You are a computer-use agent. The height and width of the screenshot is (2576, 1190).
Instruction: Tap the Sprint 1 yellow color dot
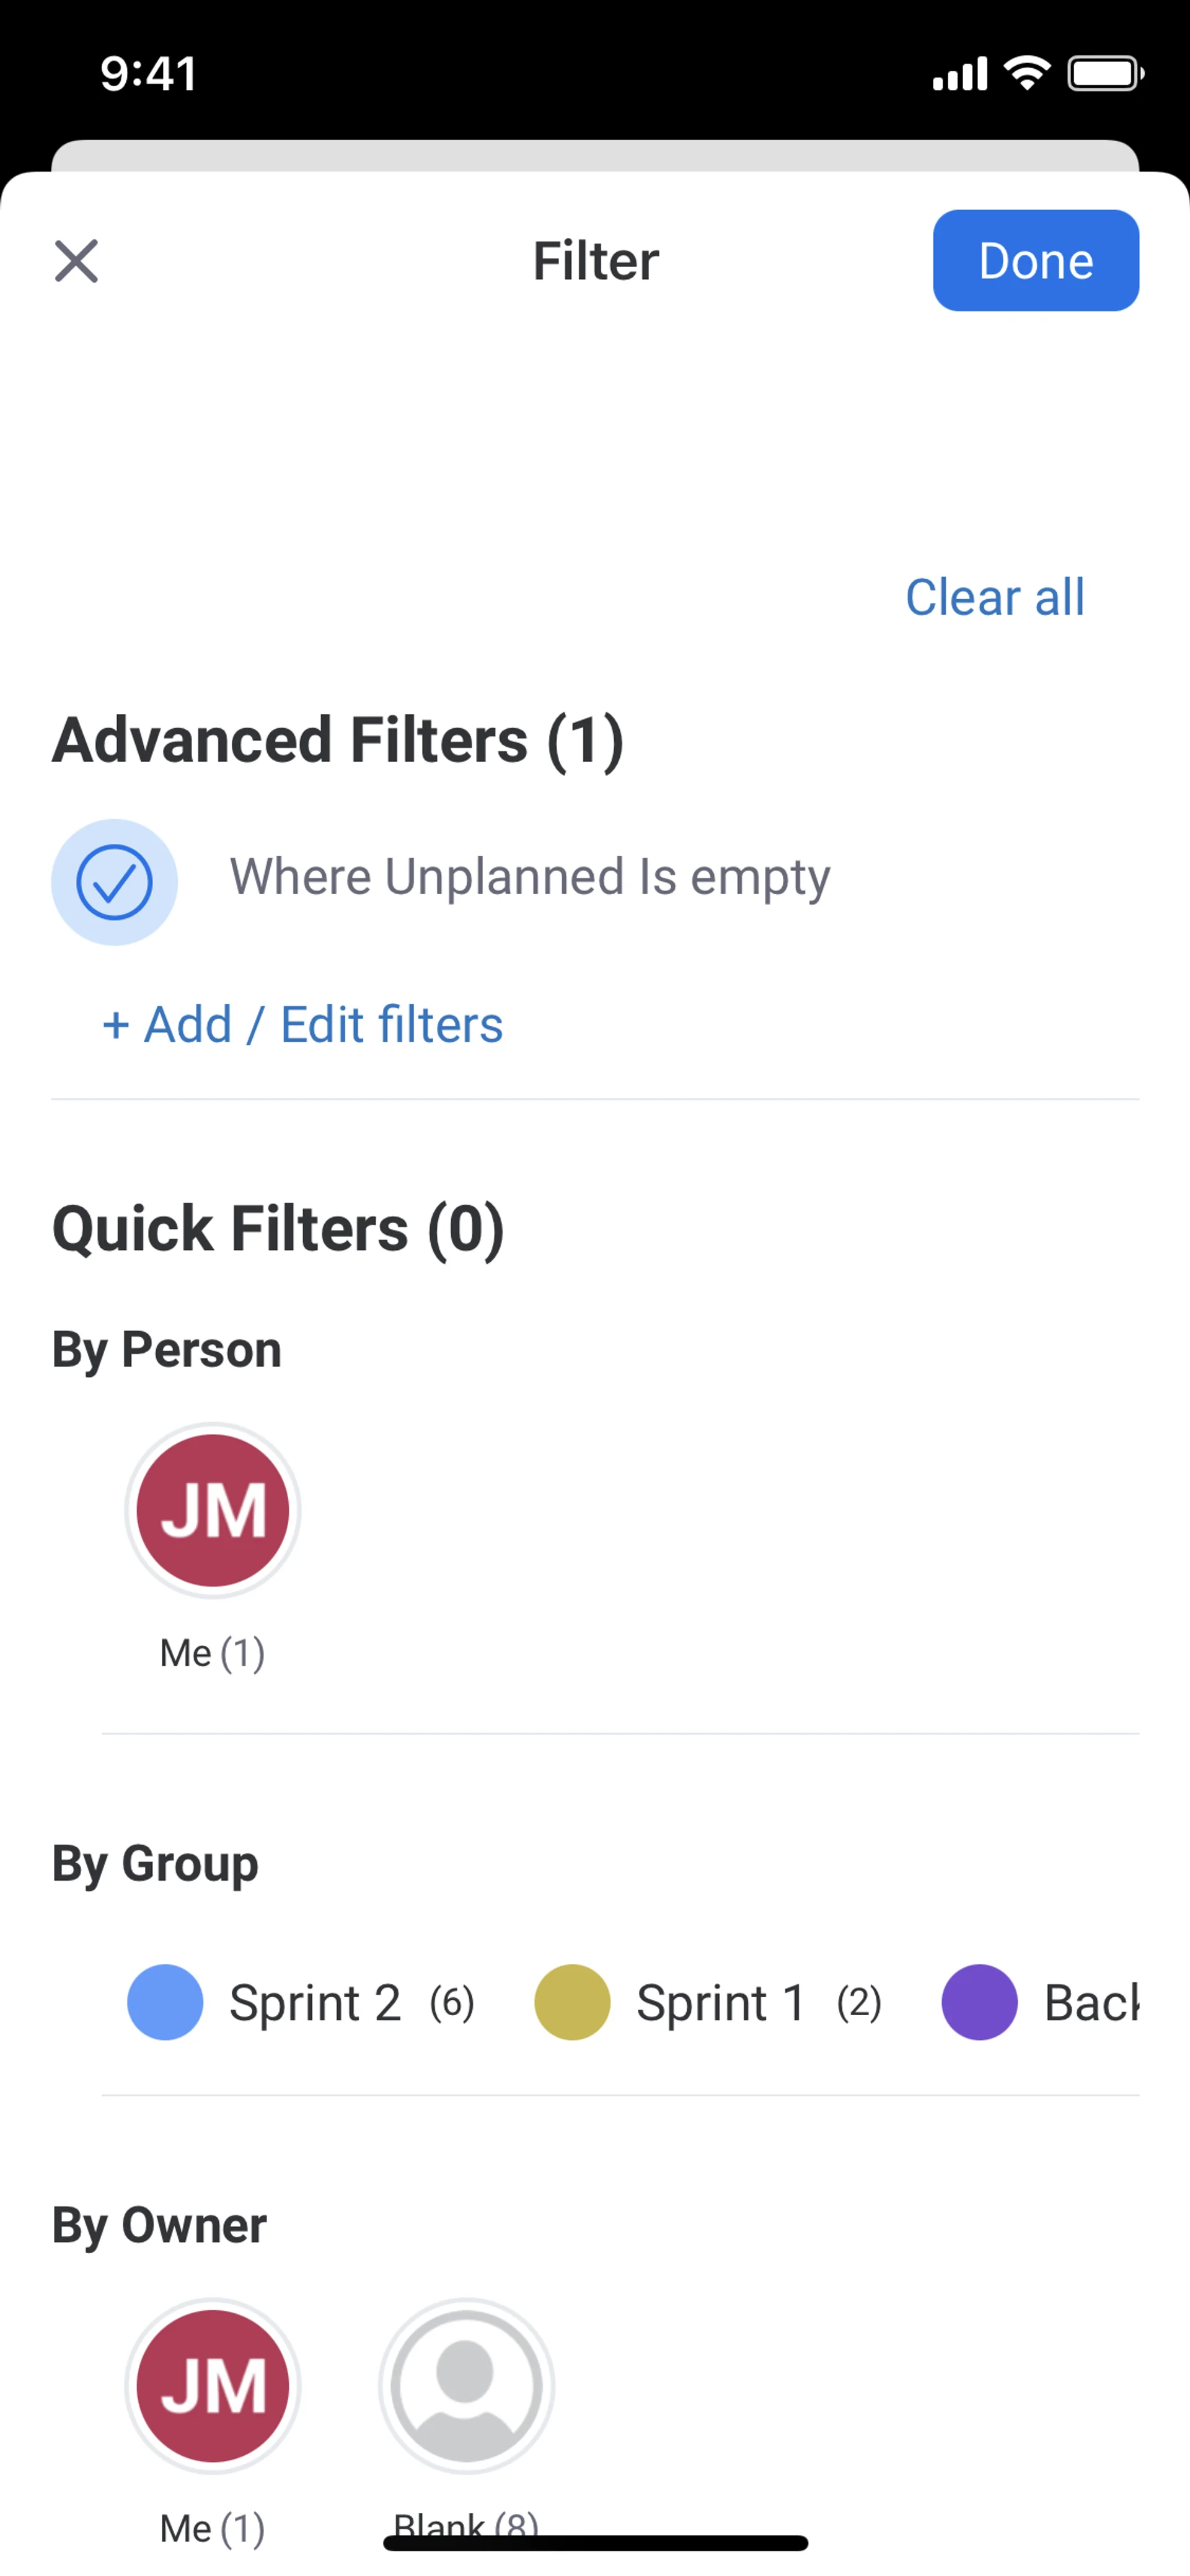572,2002
